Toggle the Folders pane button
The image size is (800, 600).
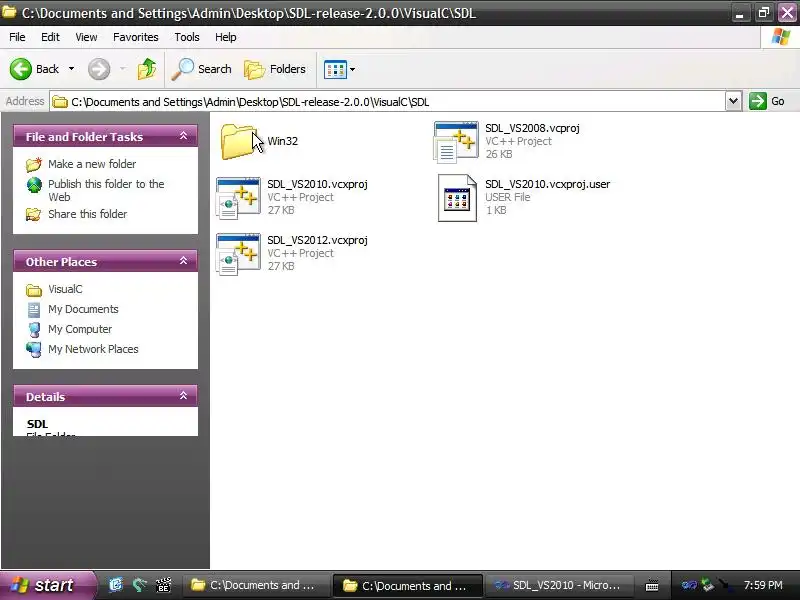[275, 69]
